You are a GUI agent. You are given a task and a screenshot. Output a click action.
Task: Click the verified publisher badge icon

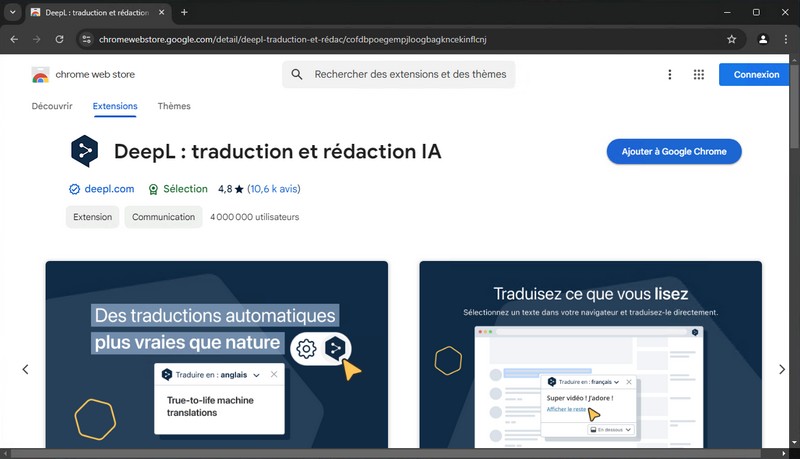click(x=74, y=189)
